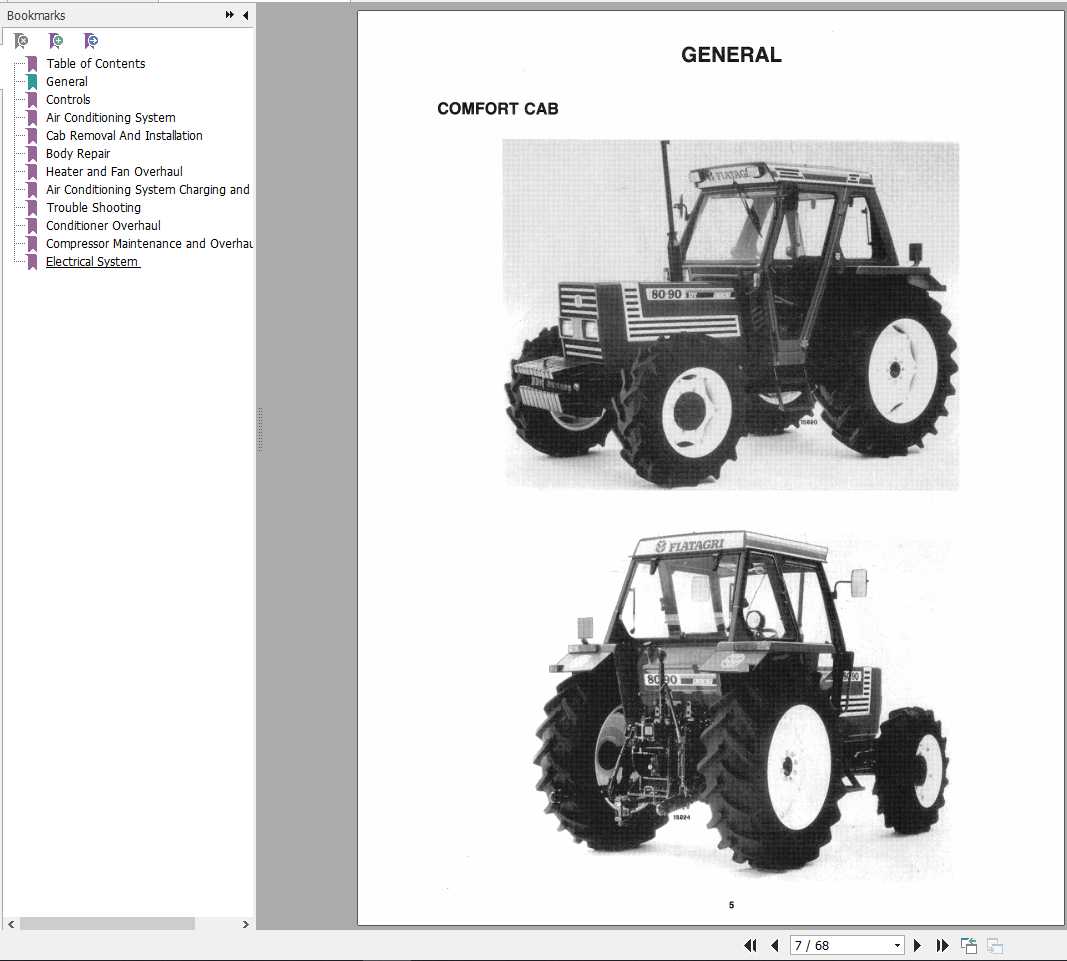The height and width of the screenshot is (961, 1067).
Task: Open the Air Conditioning System bookmark
Action: tap(110, 118)
